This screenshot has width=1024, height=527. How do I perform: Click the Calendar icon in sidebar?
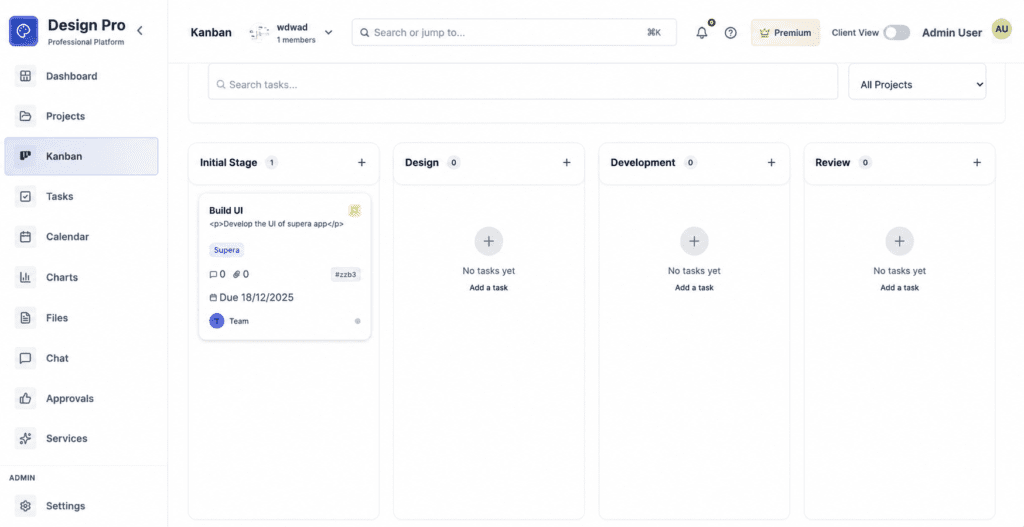click(25, 237)
